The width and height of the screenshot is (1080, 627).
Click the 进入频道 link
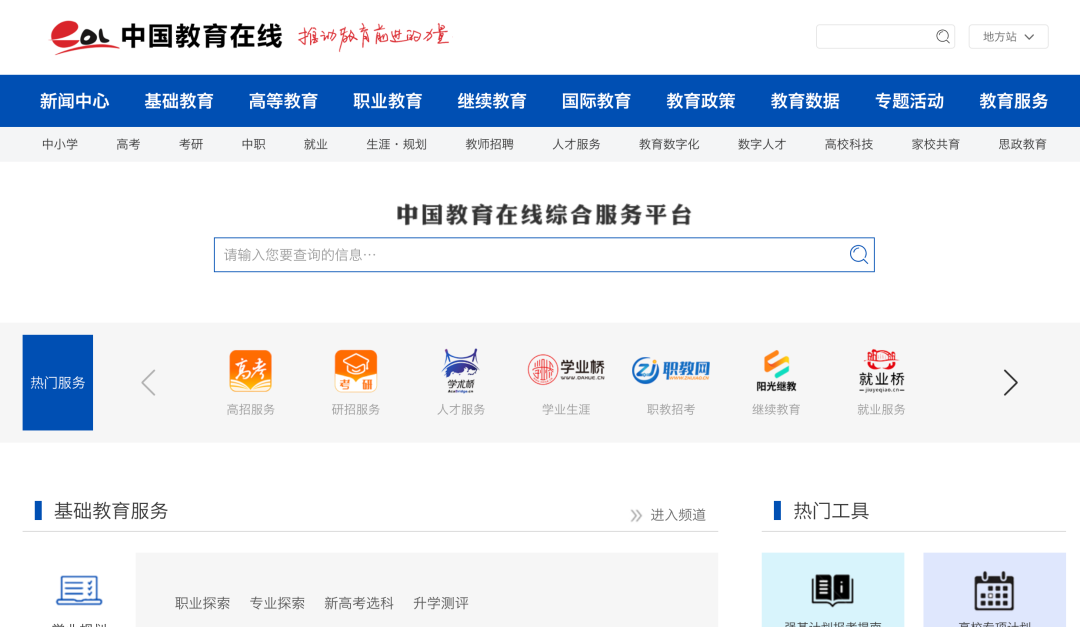tap(678, 515)
